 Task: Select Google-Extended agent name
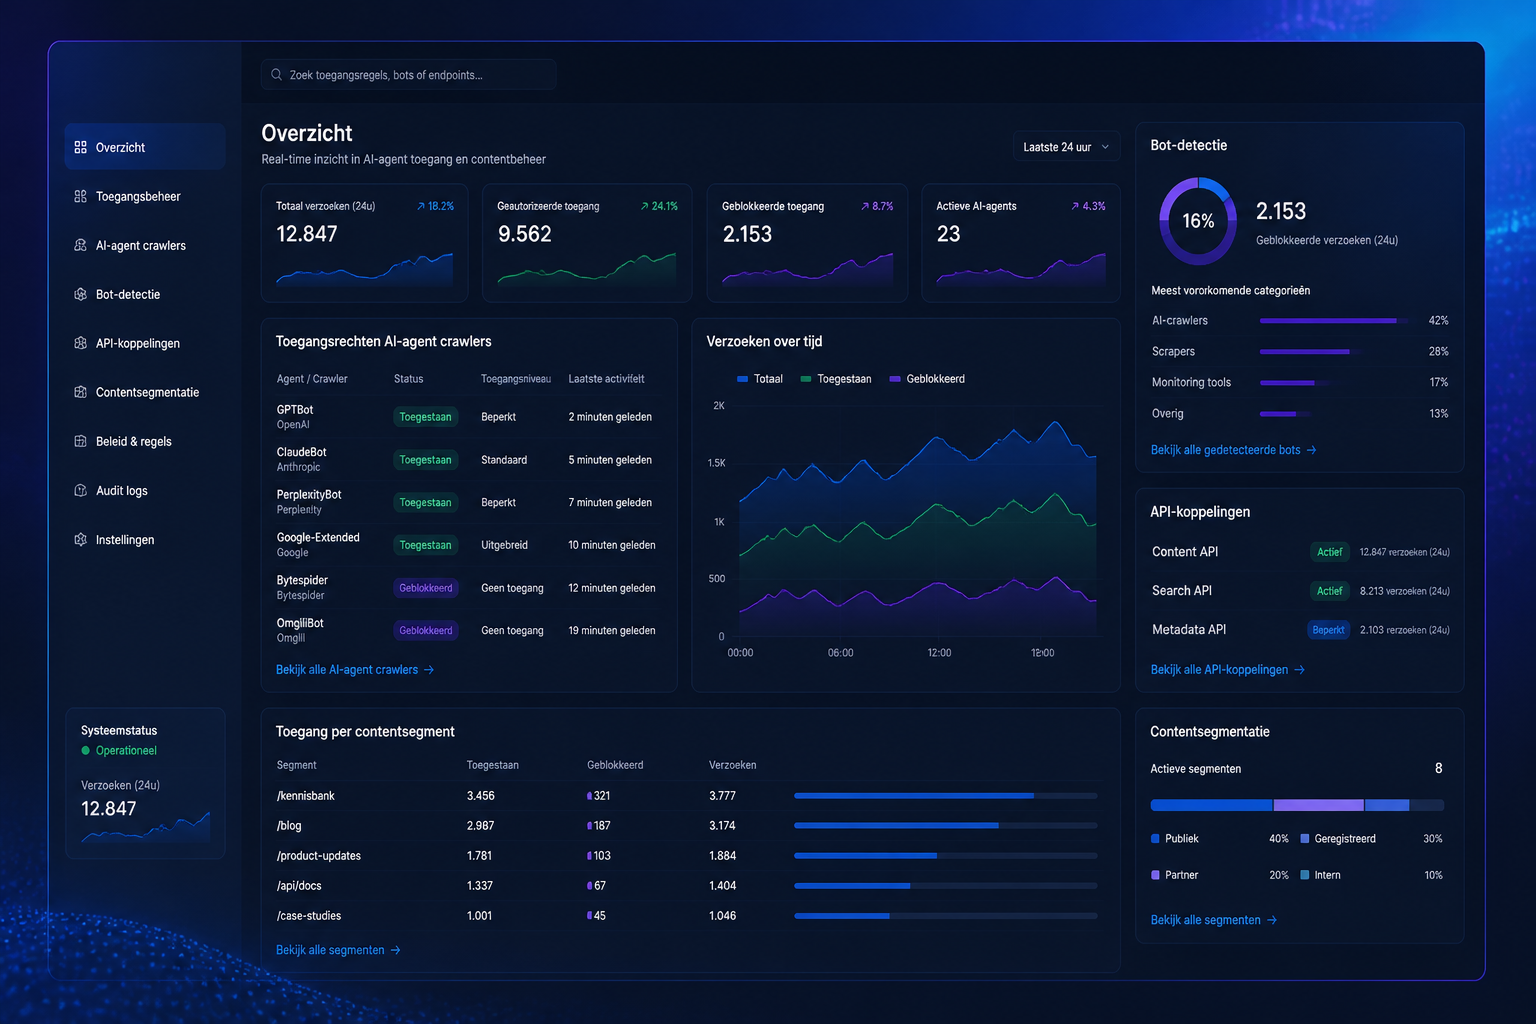[318, 538]
